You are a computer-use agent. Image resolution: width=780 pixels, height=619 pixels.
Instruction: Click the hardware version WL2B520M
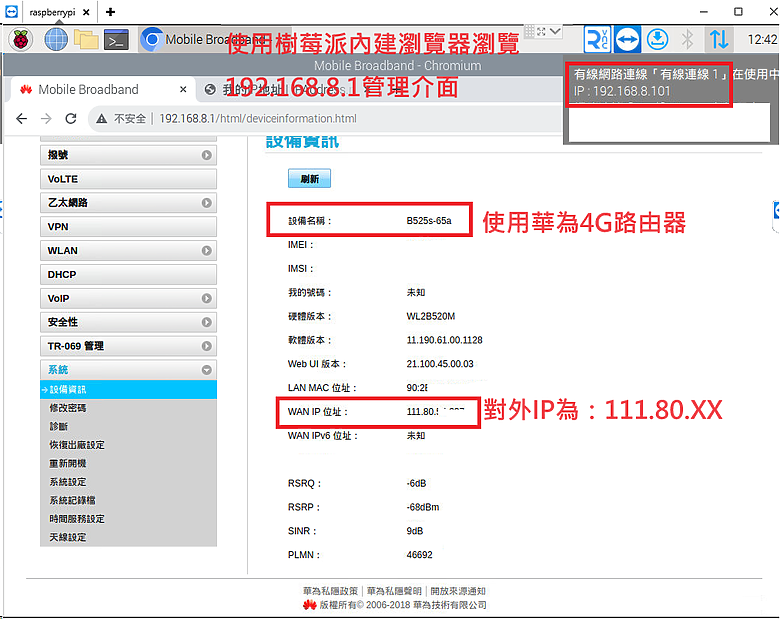(x=431, y=316)
